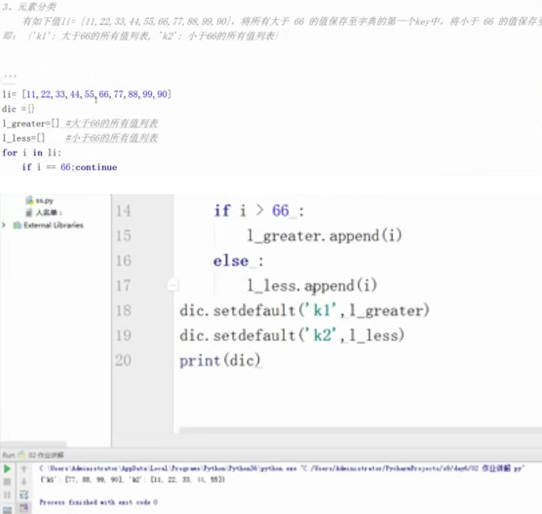The height and width of the screenshot is (514, 542).
Task: Click the bottom-left icon under Pause in Run panel
Action: (x=7, y=510)
